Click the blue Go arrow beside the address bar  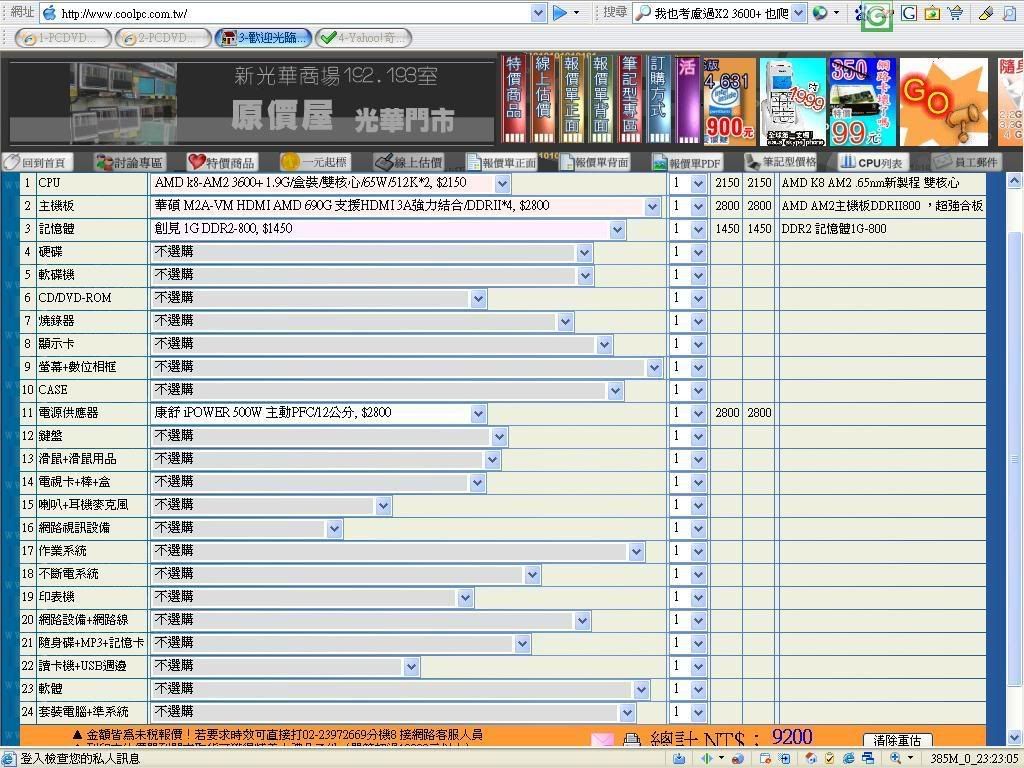pyautogui.click(x=560, y=12)
